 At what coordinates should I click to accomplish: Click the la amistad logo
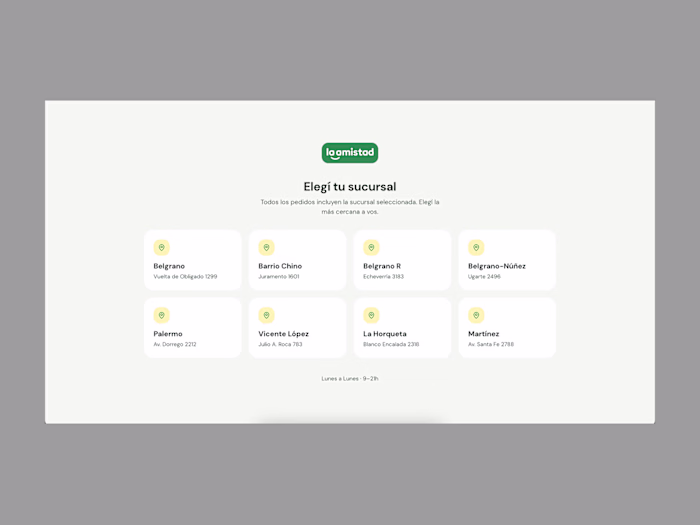350,153
